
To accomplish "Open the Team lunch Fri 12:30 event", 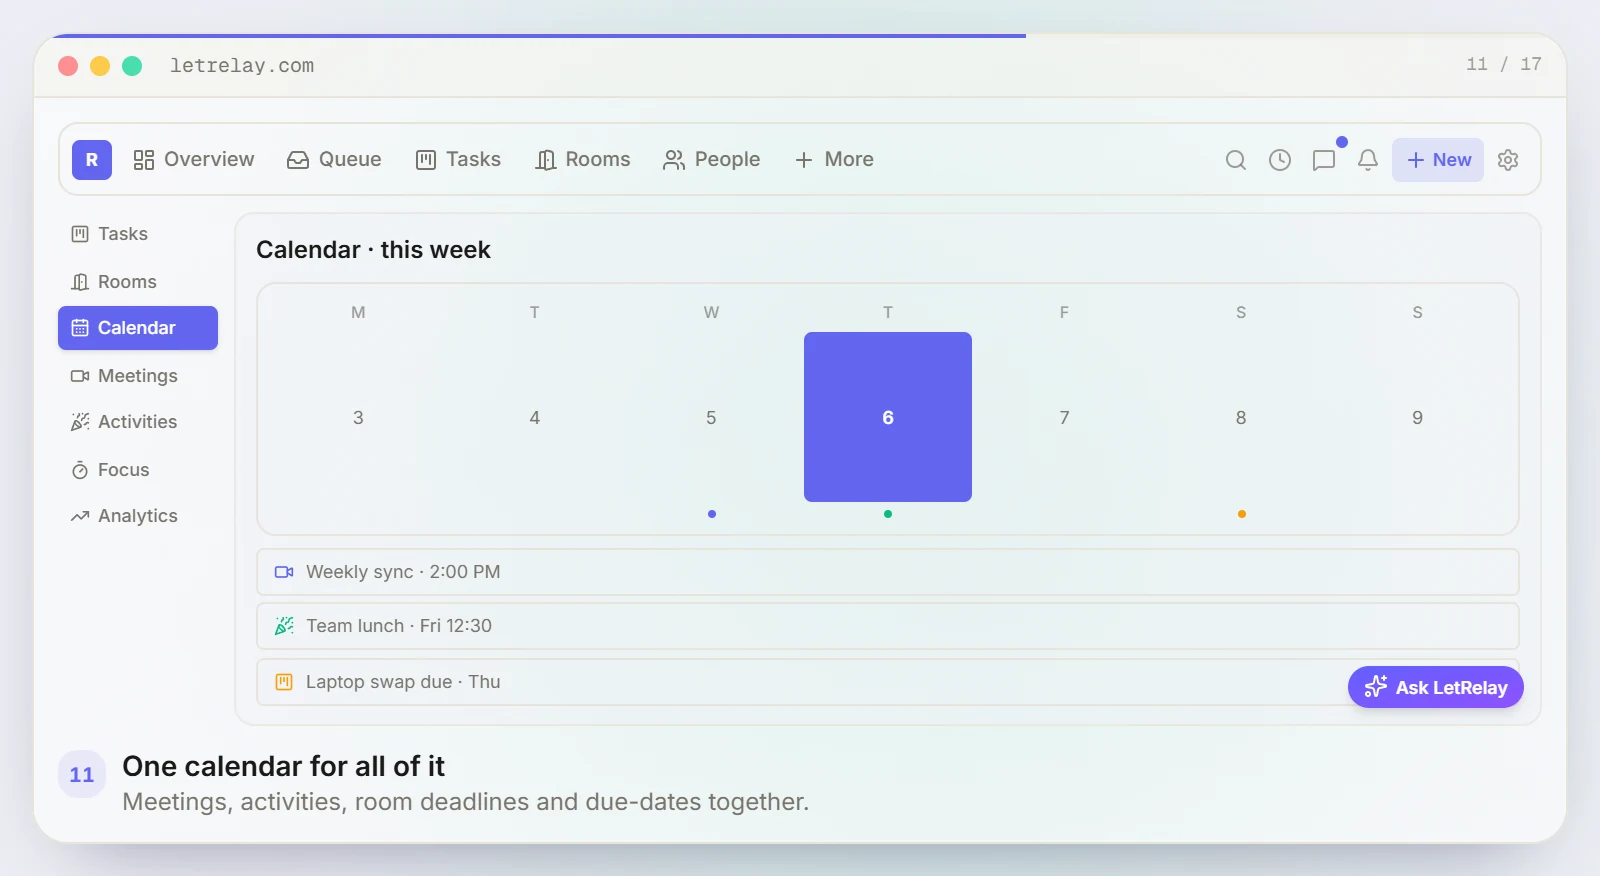I will (888, 626).
